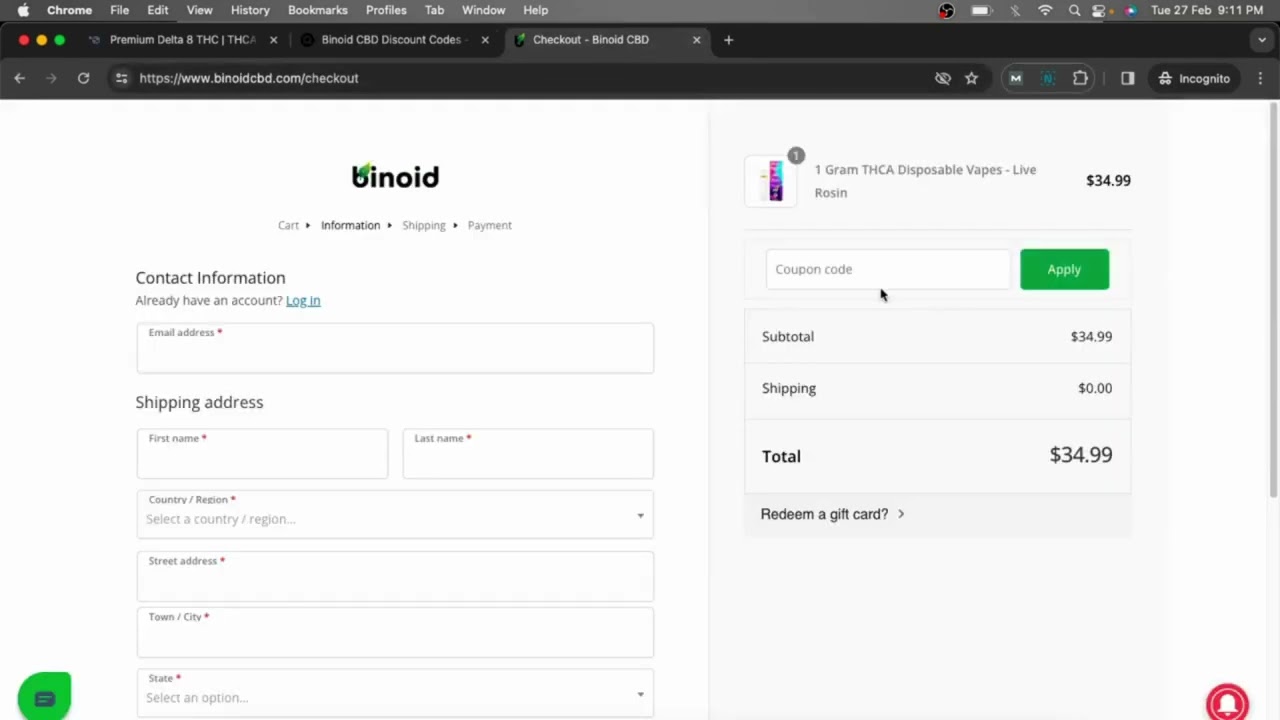Screen dimensions: 1280x720
Task: Close the Checkout - Binoid CBD tab
Action: click(x=697, y=40)
